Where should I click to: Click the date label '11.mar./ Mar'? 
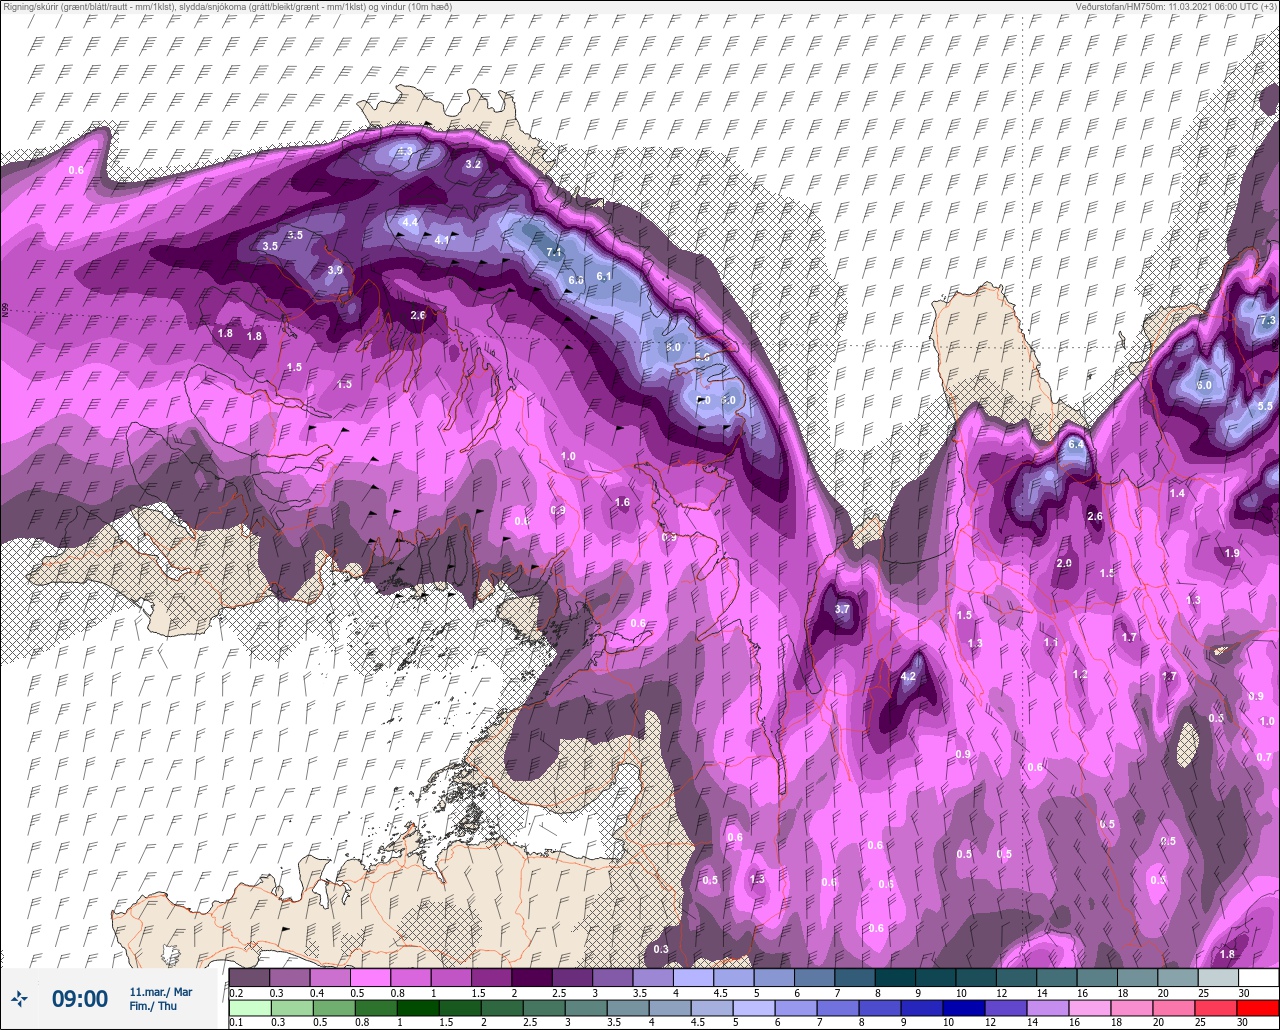161,992
